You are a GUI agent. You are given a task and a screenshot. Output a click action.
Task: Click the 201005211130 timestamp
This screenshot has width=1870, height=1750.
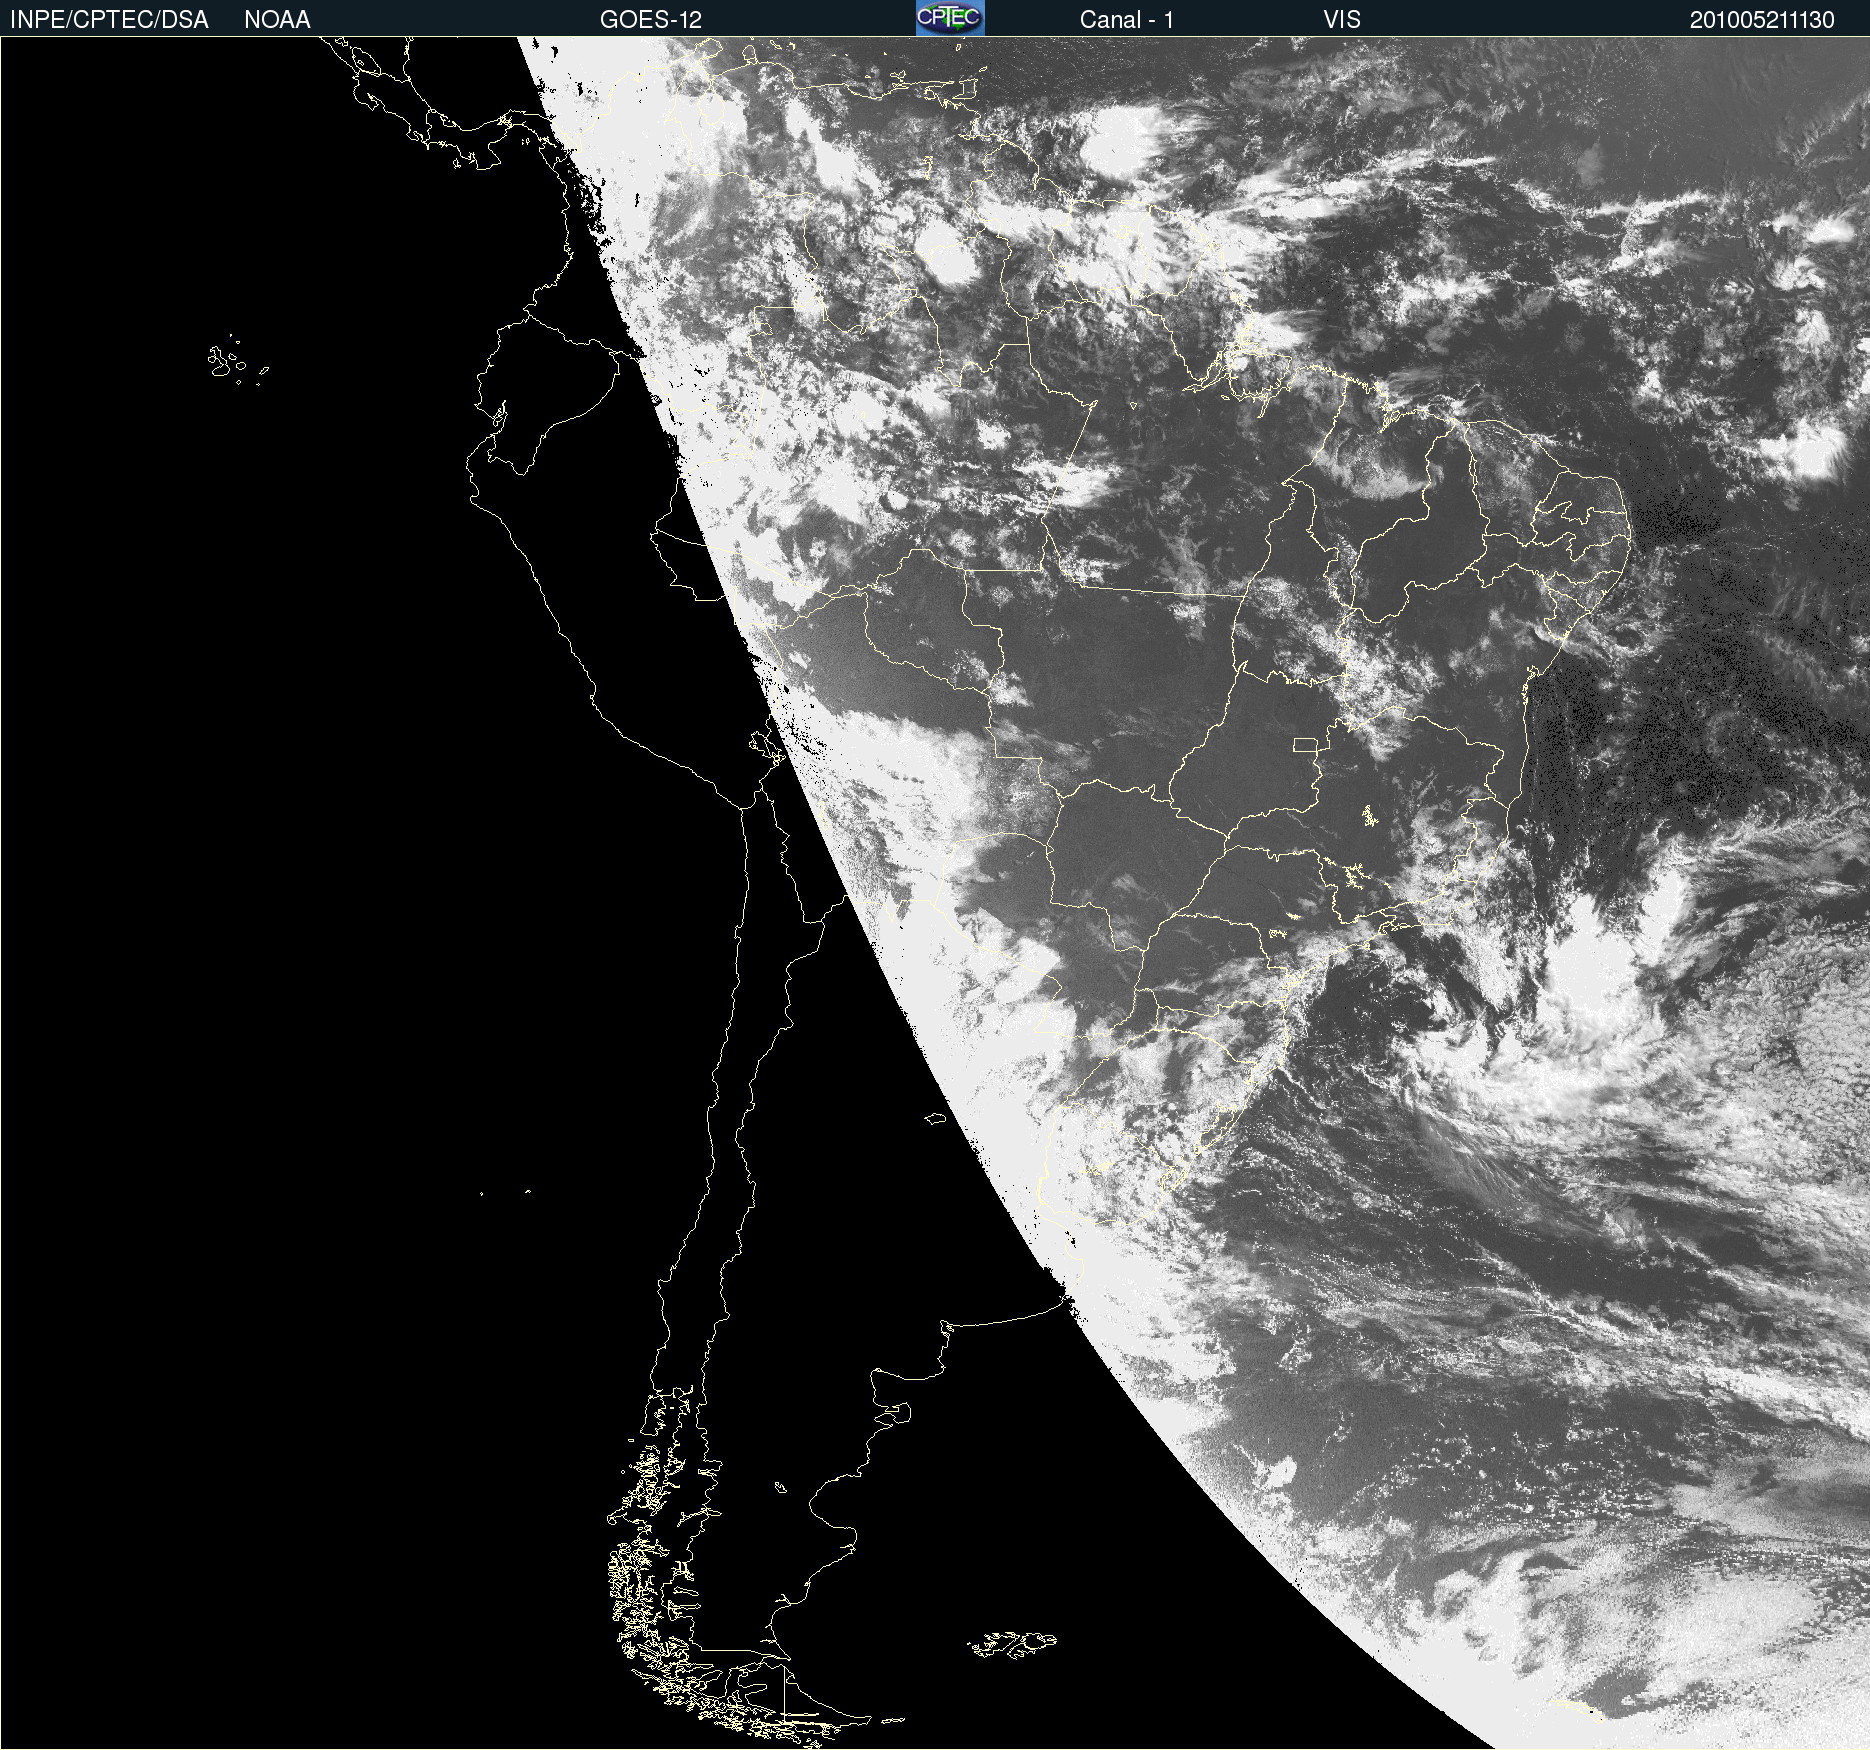(x=1762, y=20)
